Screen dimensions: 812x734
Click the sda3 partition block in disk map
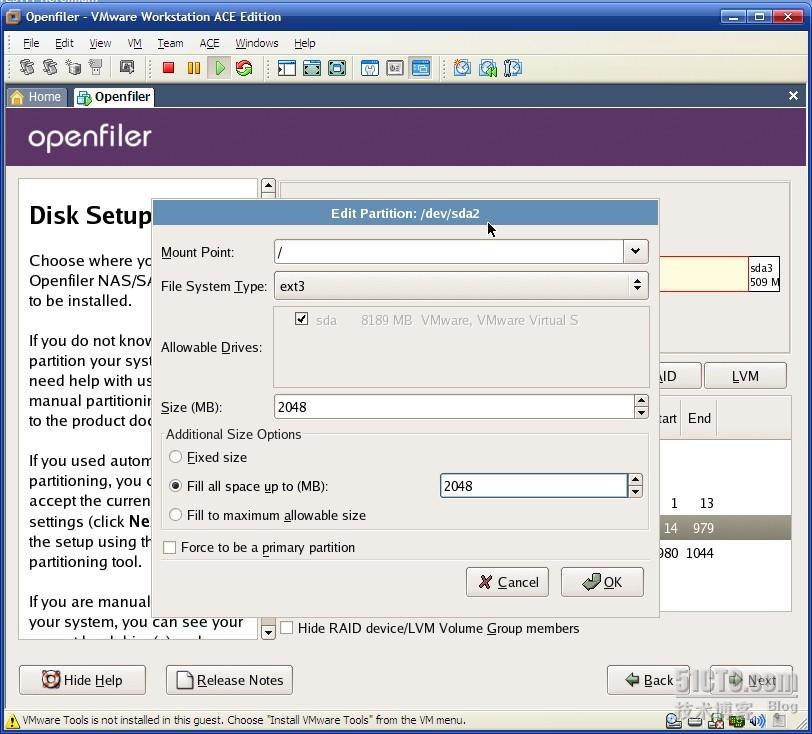(763, 274)
